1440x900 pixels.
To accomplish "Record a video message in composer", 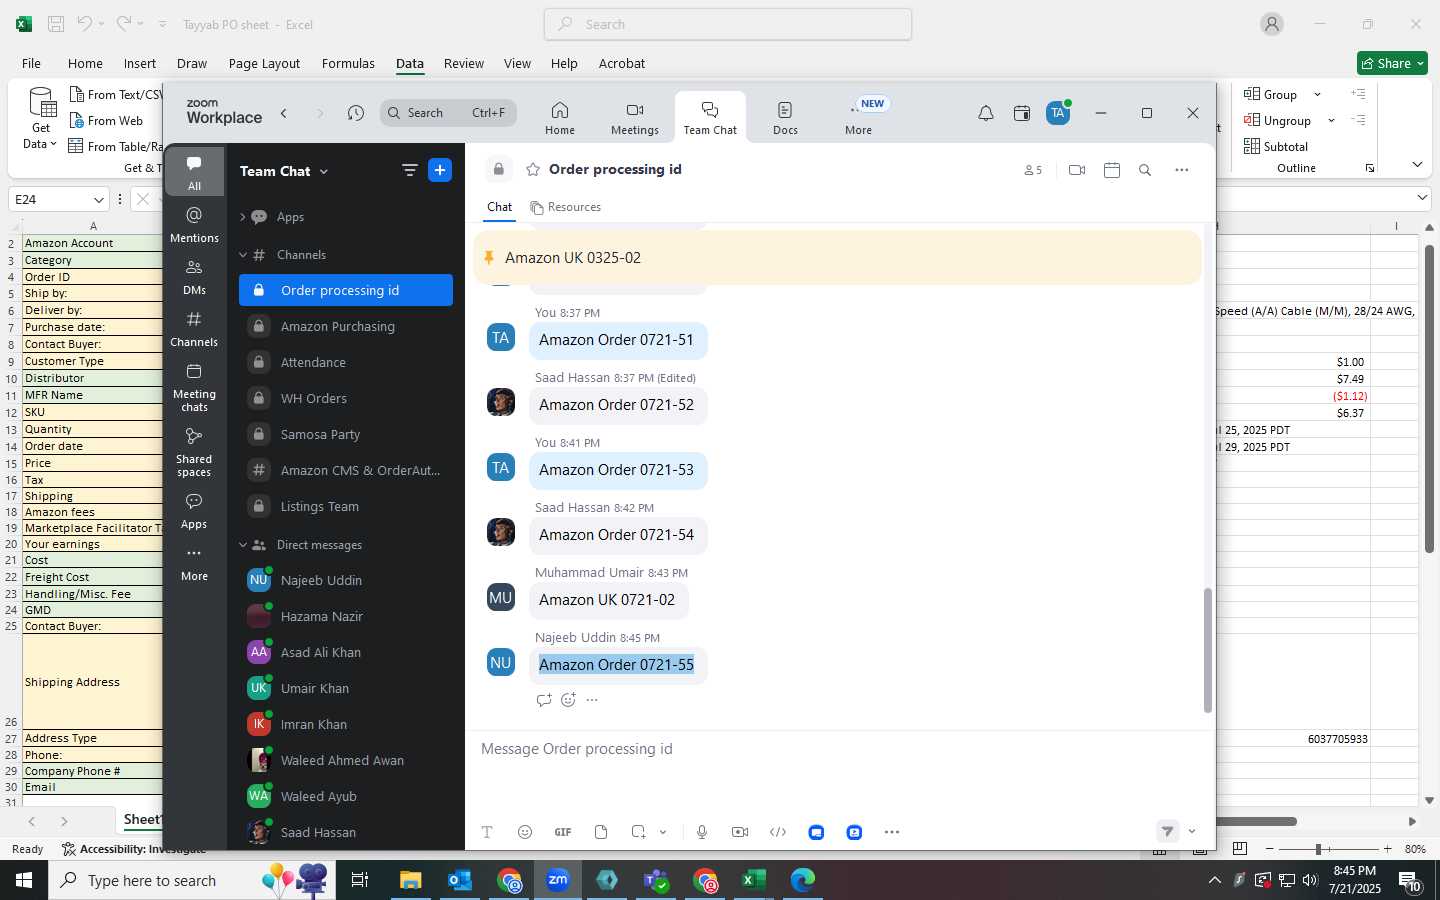I will 740,832.
